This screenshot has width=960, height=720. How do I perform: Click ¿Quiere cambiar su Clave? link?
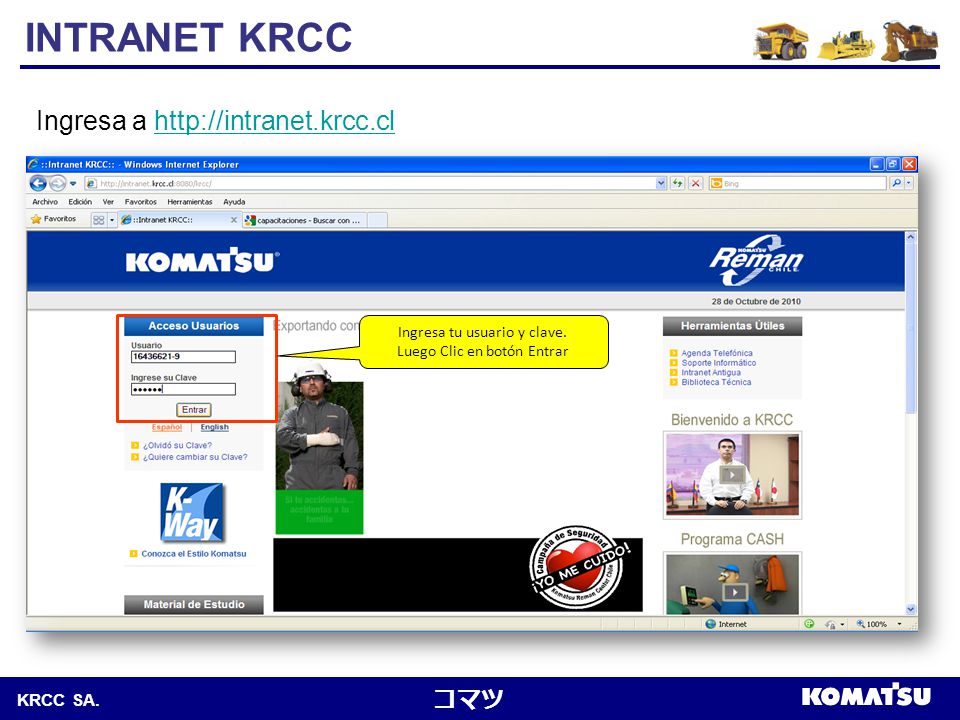tap(195, 457)
